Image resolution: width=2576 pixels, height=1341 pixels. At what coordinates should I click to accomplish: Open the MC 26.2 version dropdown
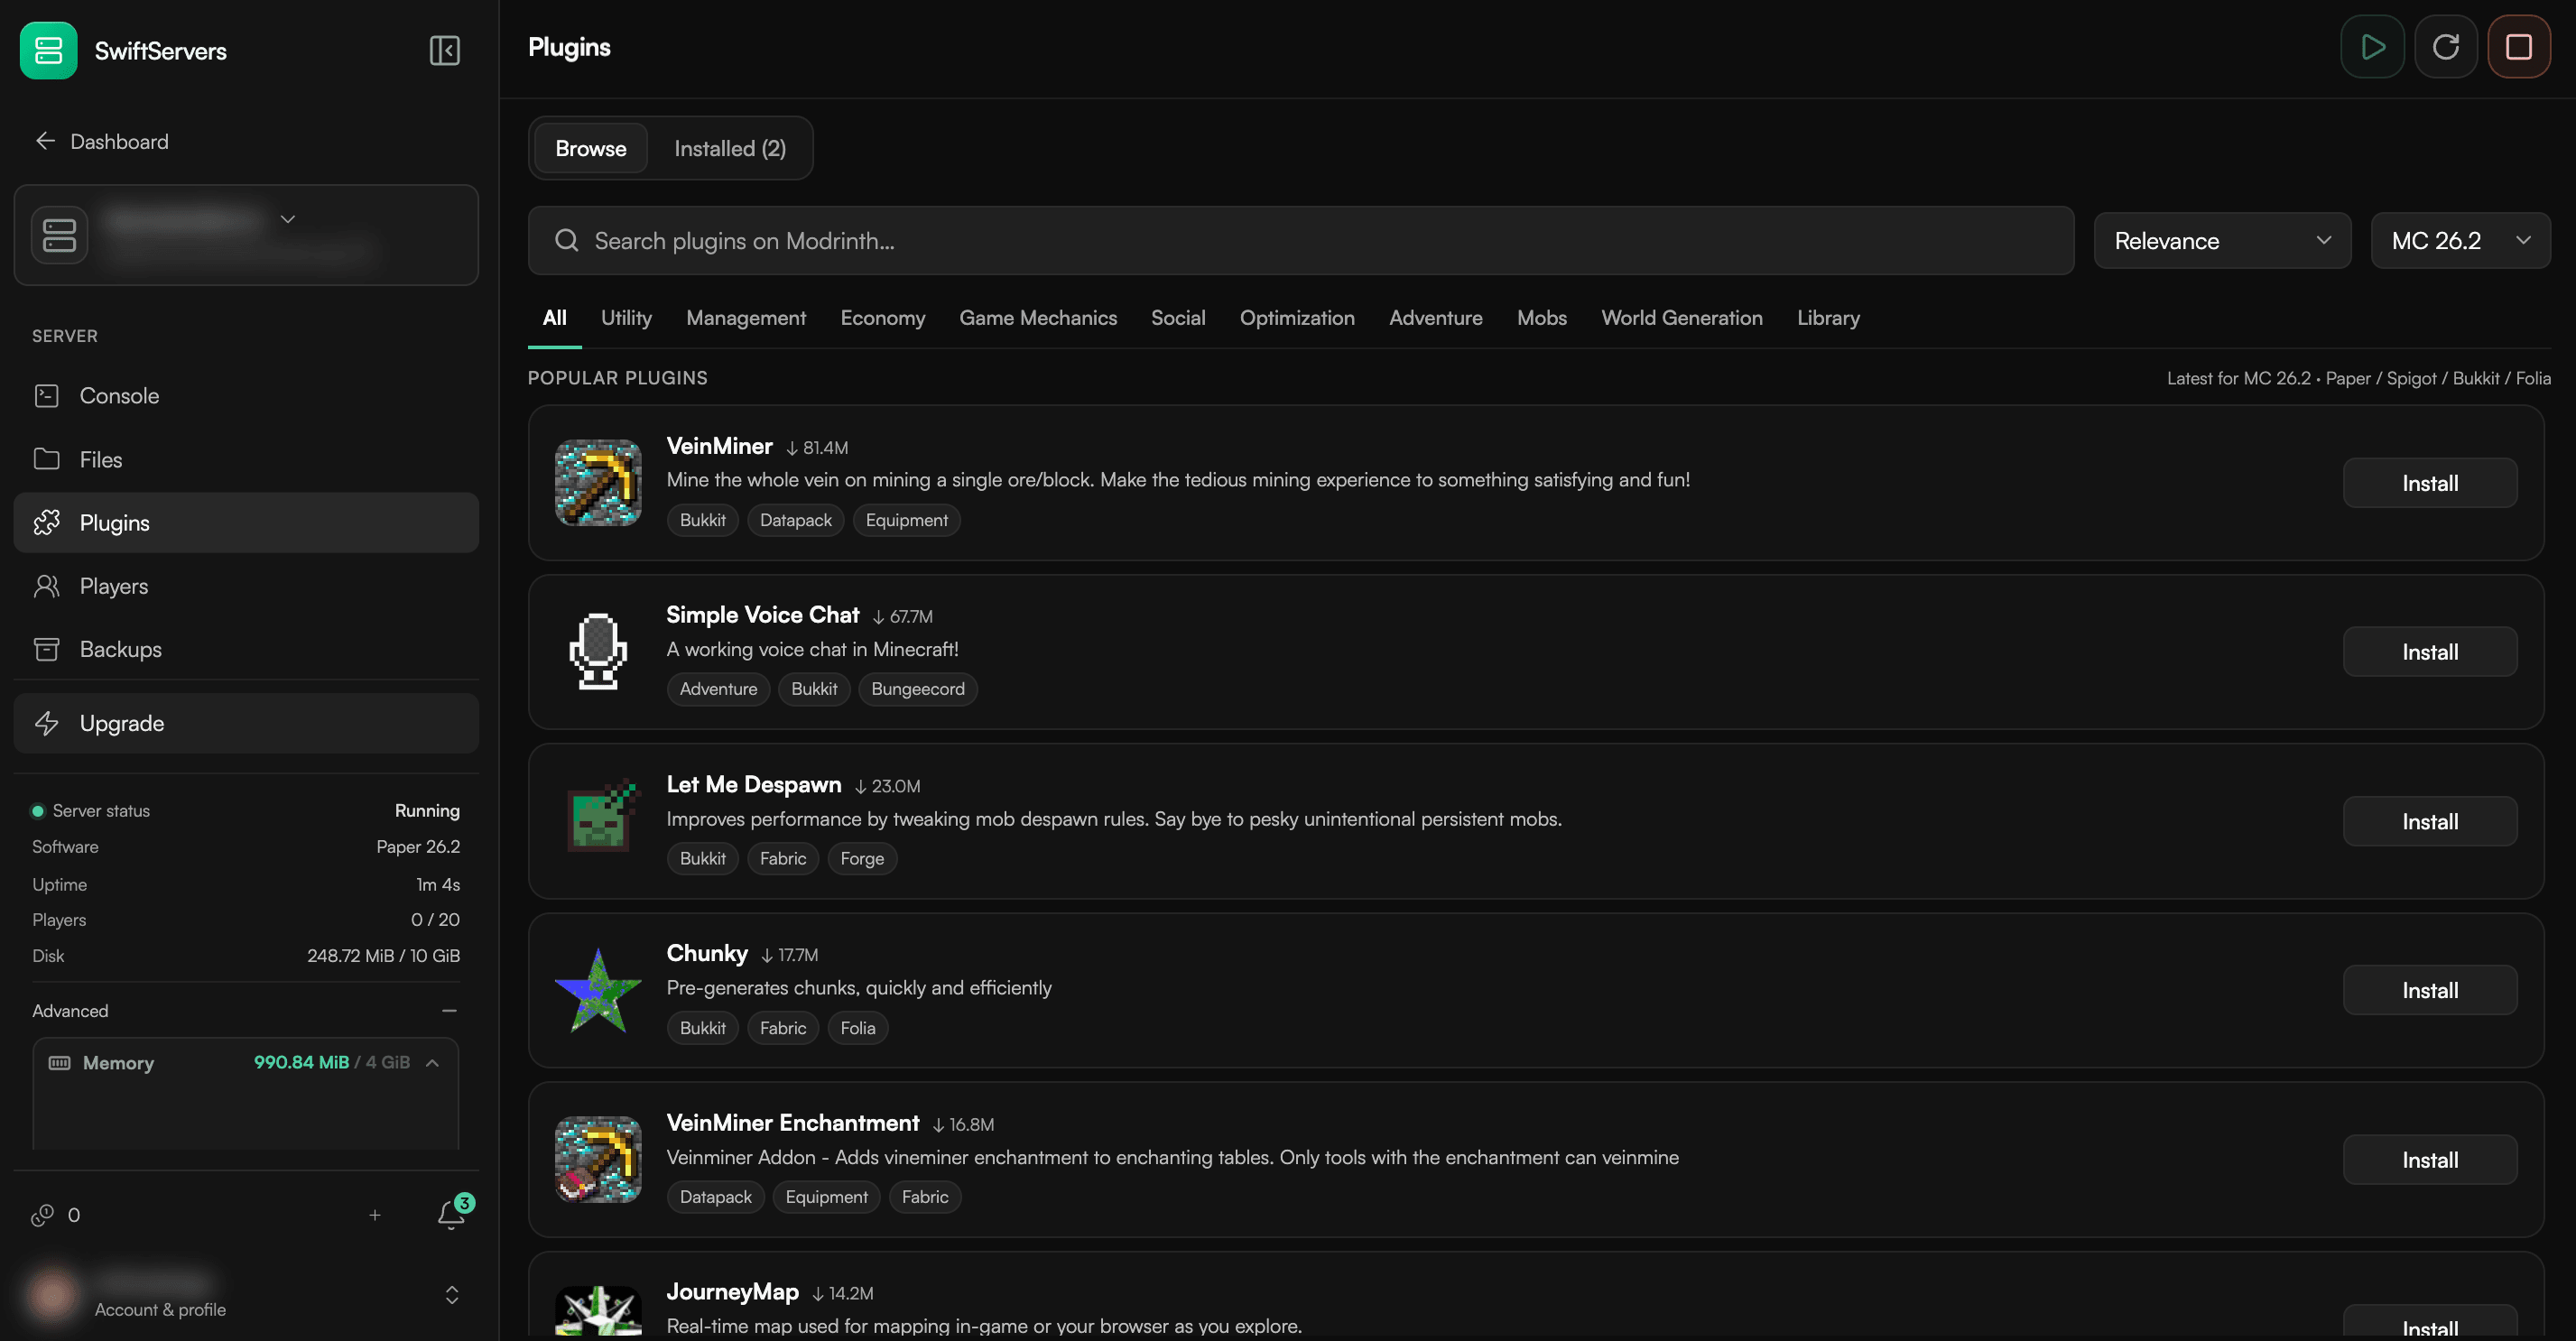(x=2460, y=240)
